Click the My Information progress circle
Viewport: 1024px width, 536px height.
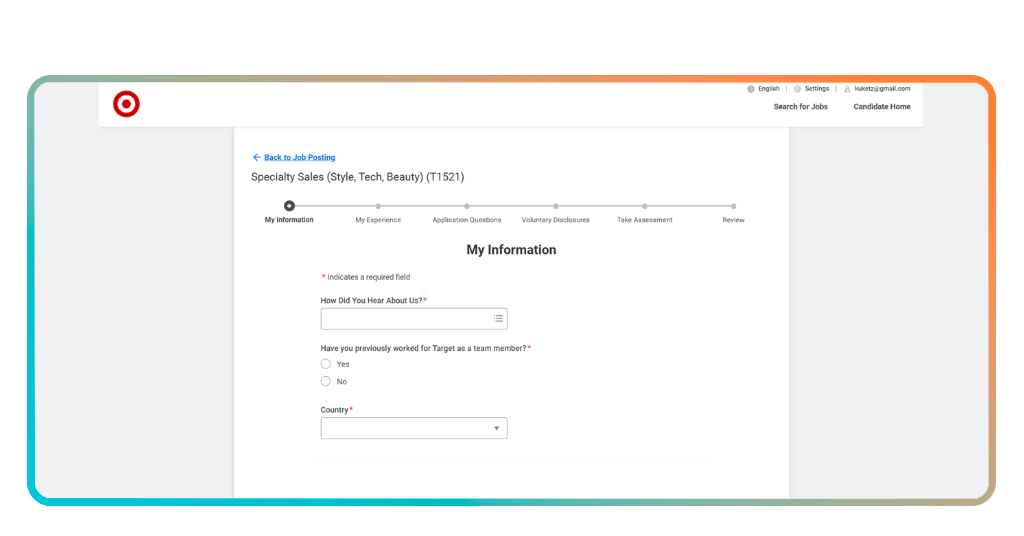pyautogui.click(x=289, y=206)
